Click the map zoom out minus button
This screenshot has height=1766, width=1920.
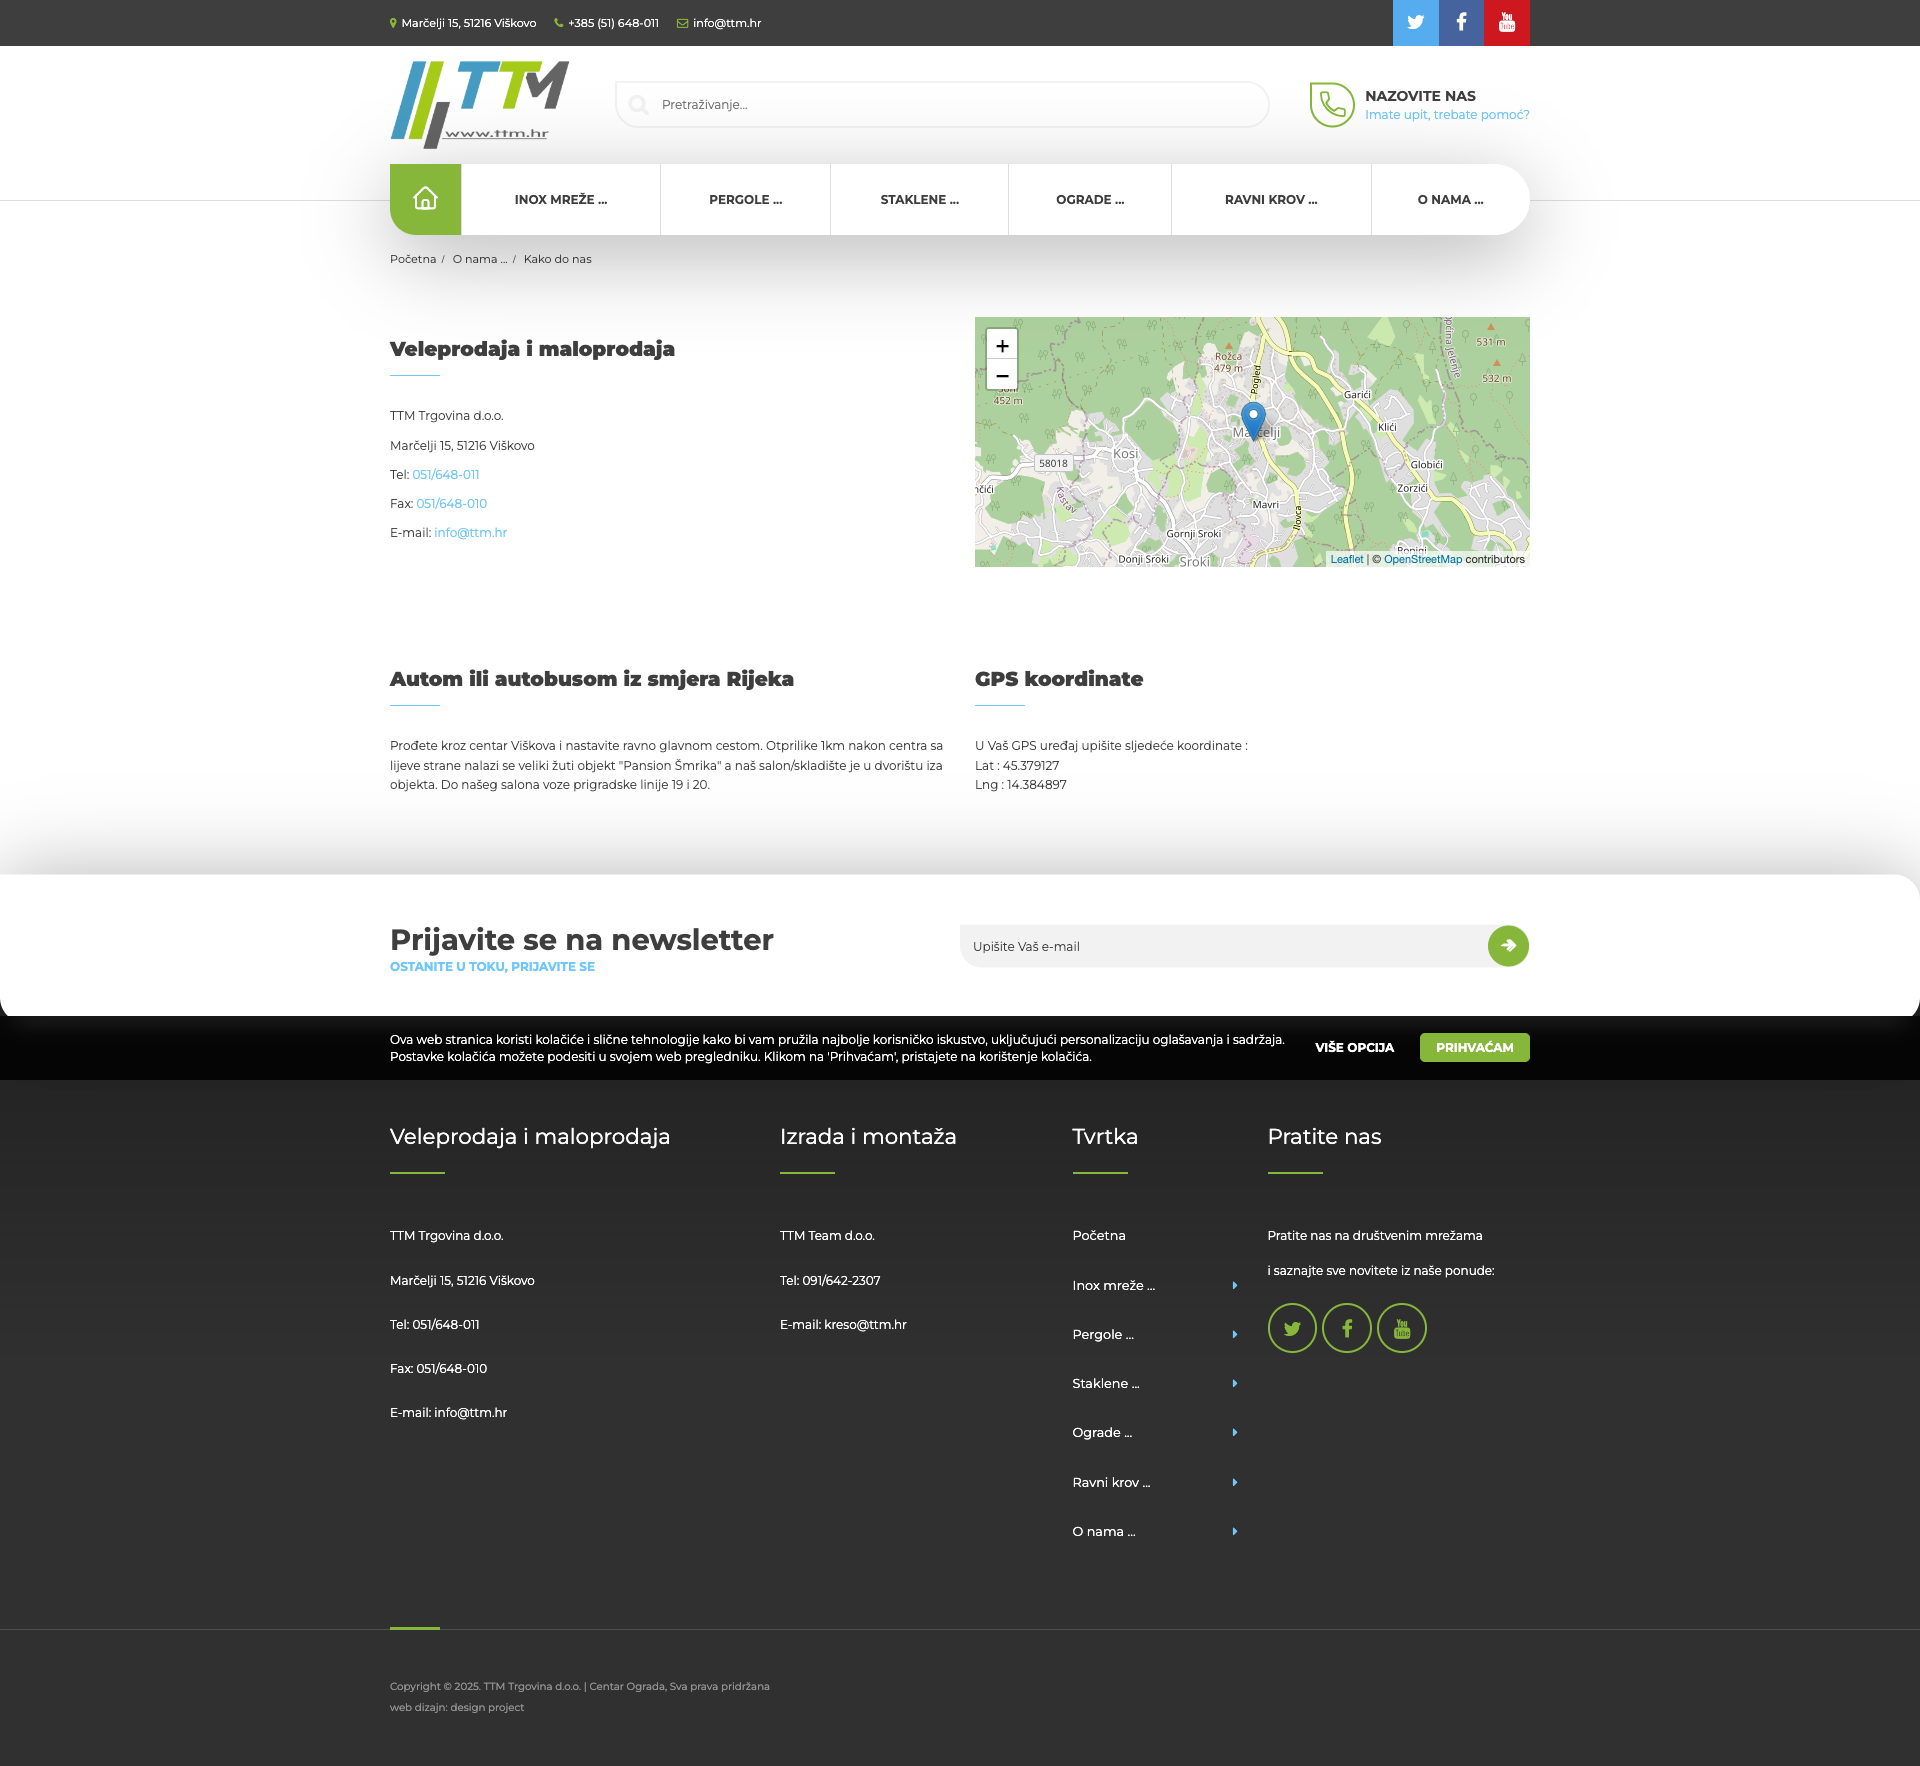1002,375
